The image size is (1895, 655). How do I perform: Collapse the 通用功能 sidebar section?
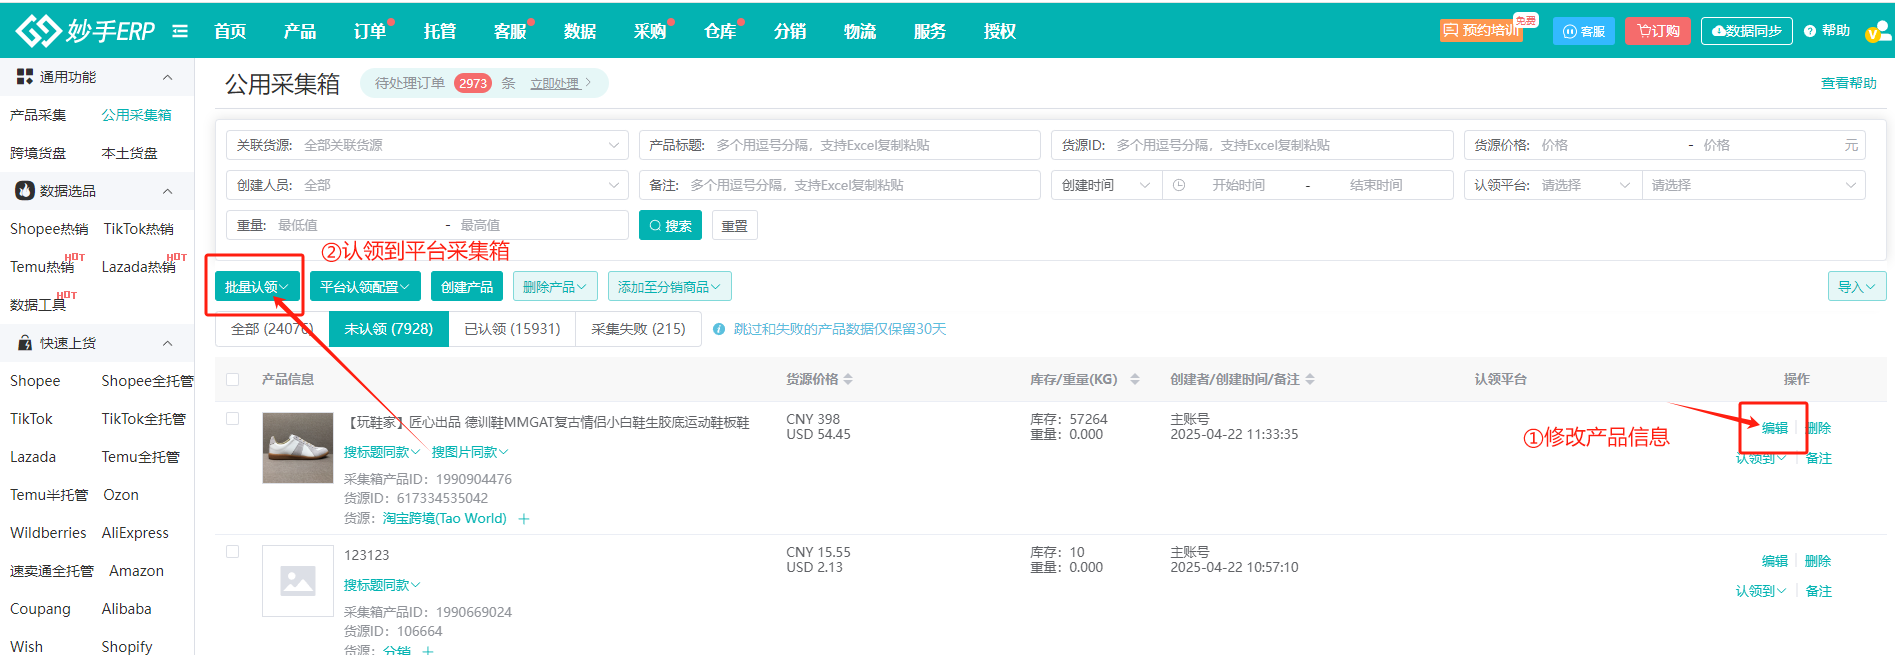click(x=168, y=77)
